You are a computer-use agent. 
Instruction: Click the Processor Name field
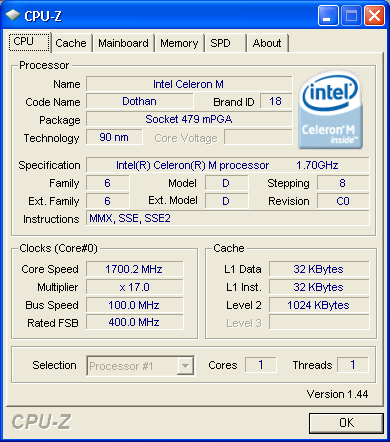tap(189, 84)
